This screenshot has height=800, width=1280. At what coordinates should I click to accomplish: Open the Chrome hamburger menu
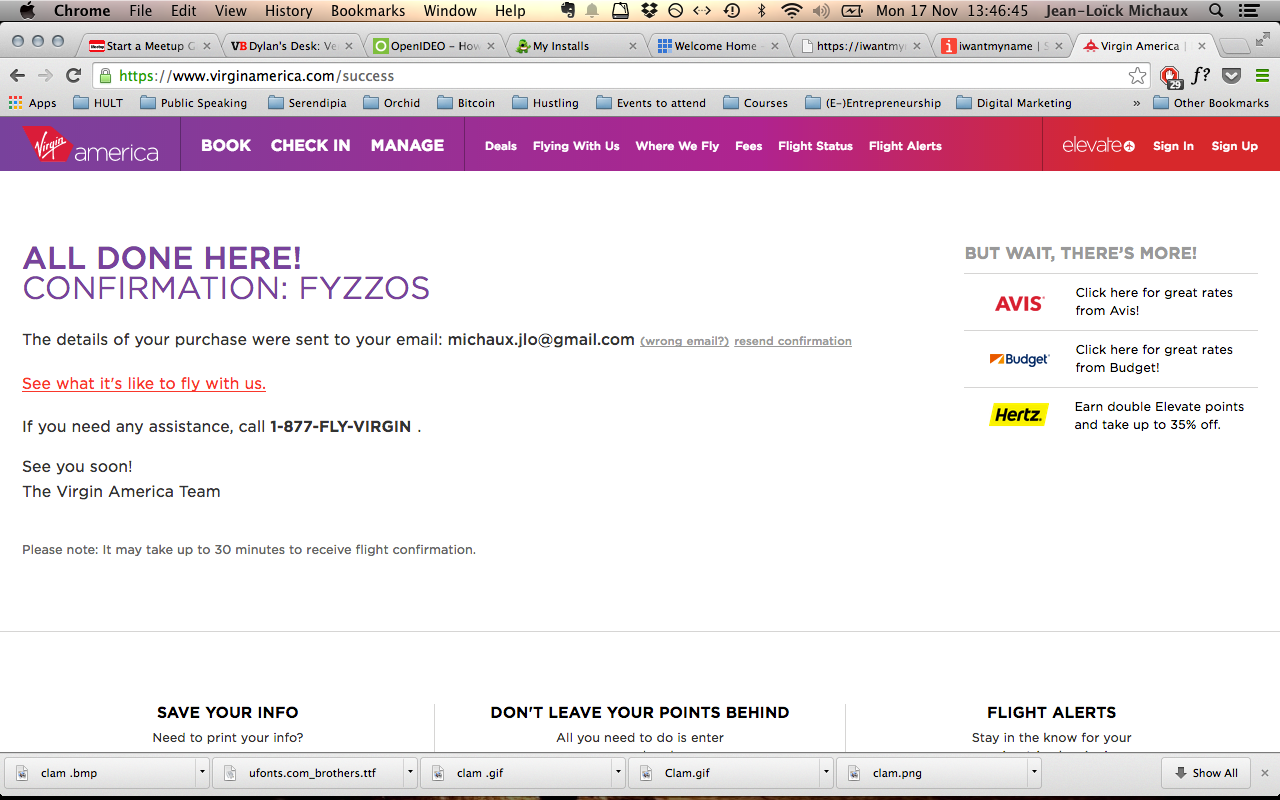(x=1262, y=76)
